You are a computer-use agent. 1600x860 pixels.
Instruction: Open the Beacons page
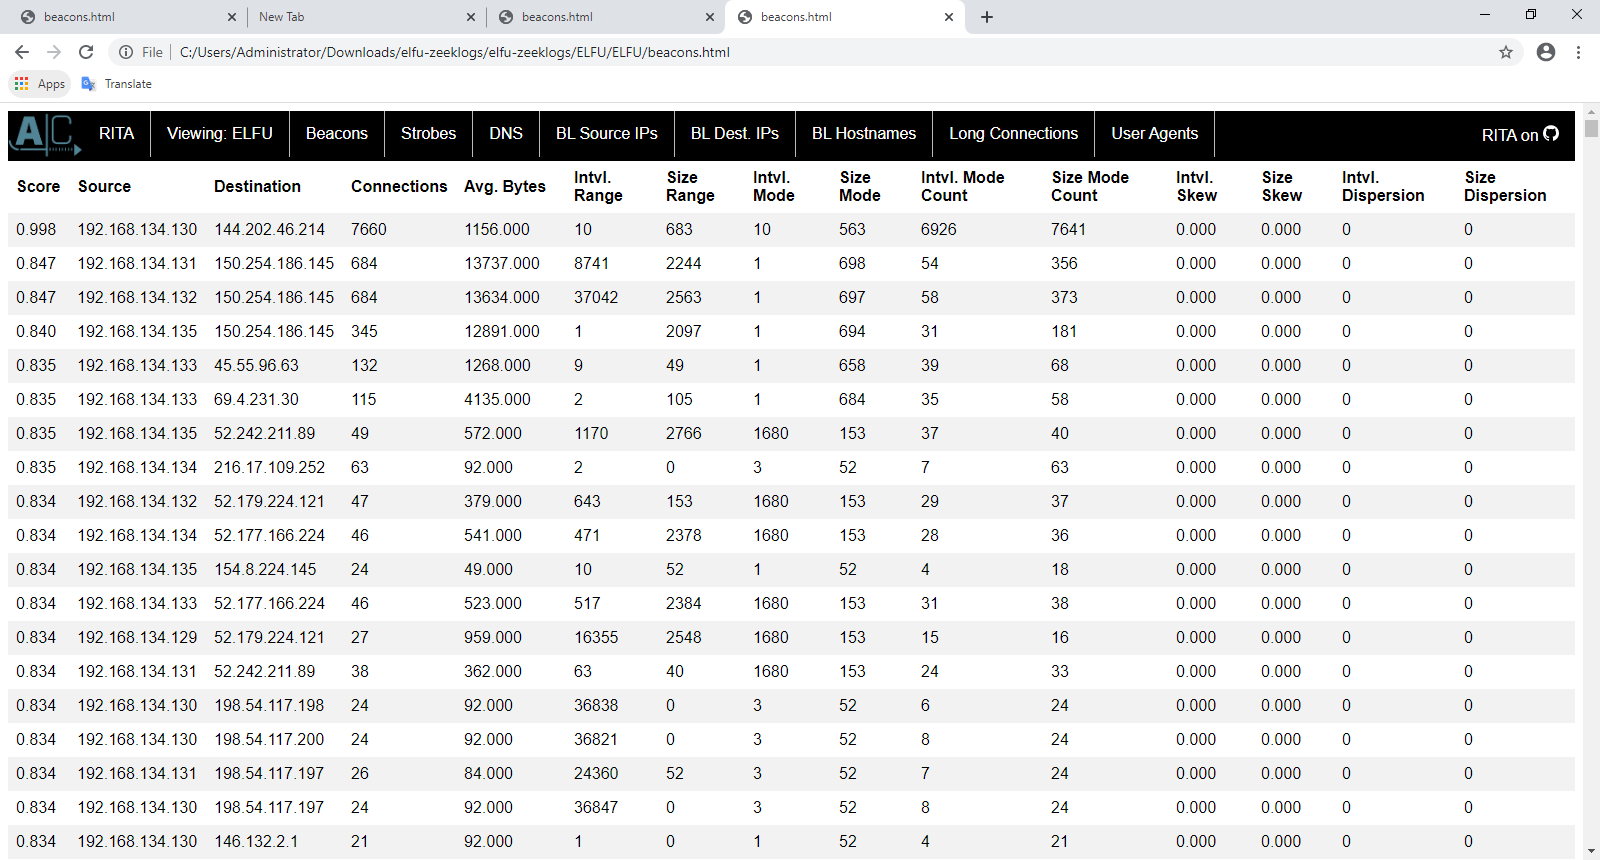point(337,134)
